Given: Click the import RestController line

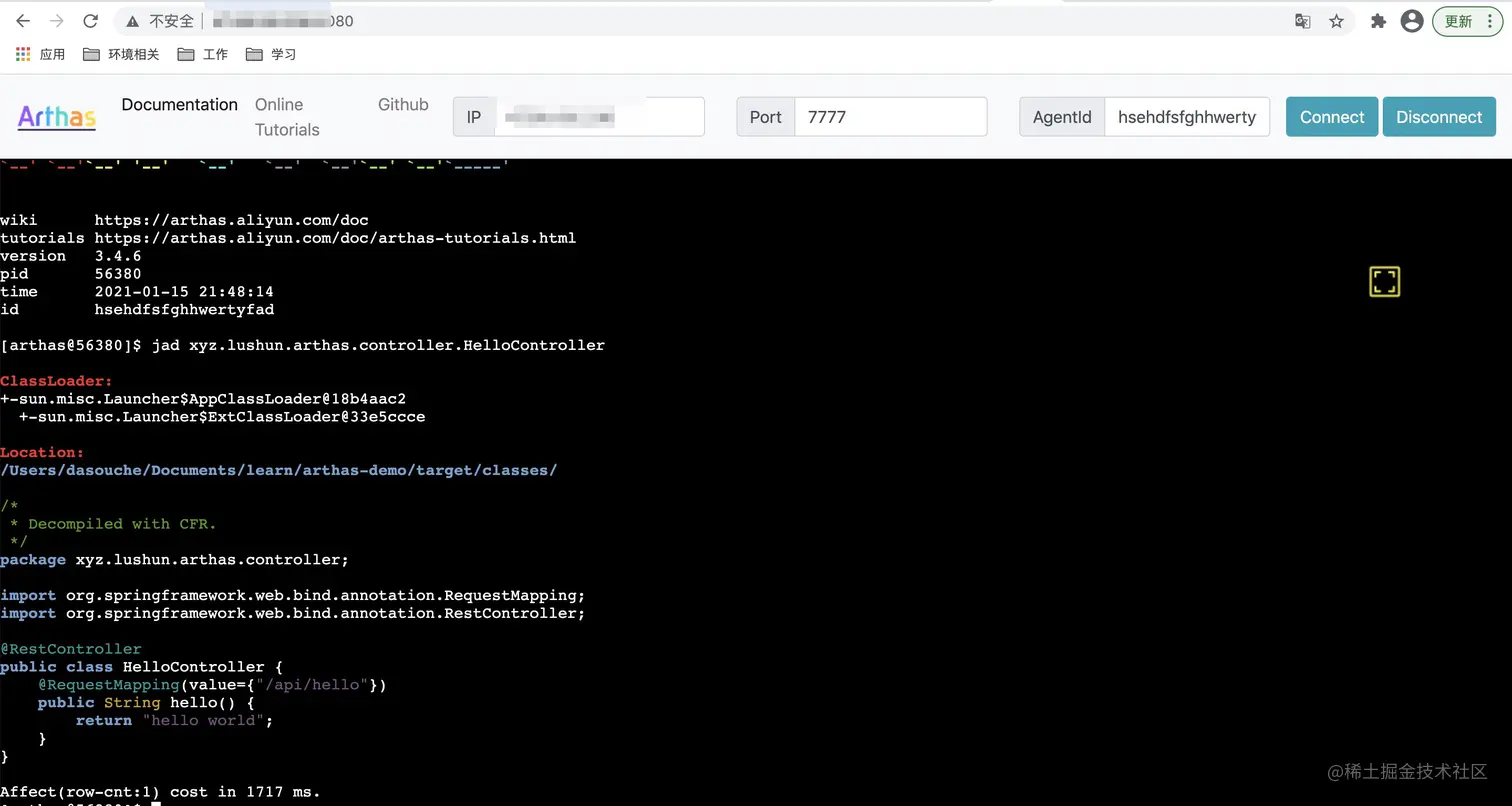Looking at the screenshot, I should (x=292, y=613).
